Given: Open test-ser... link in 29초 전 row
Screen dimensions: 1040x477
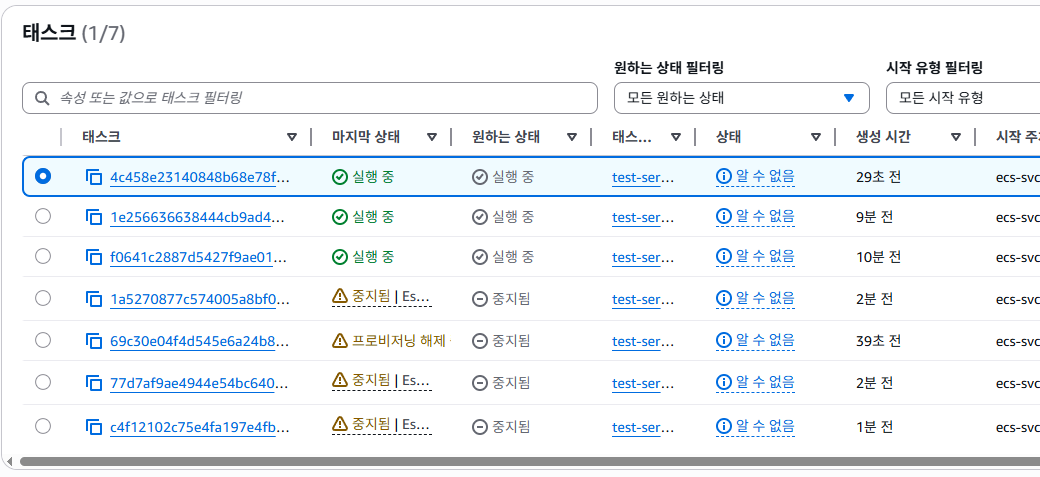Looking at the screenshot, I should 643,177.
